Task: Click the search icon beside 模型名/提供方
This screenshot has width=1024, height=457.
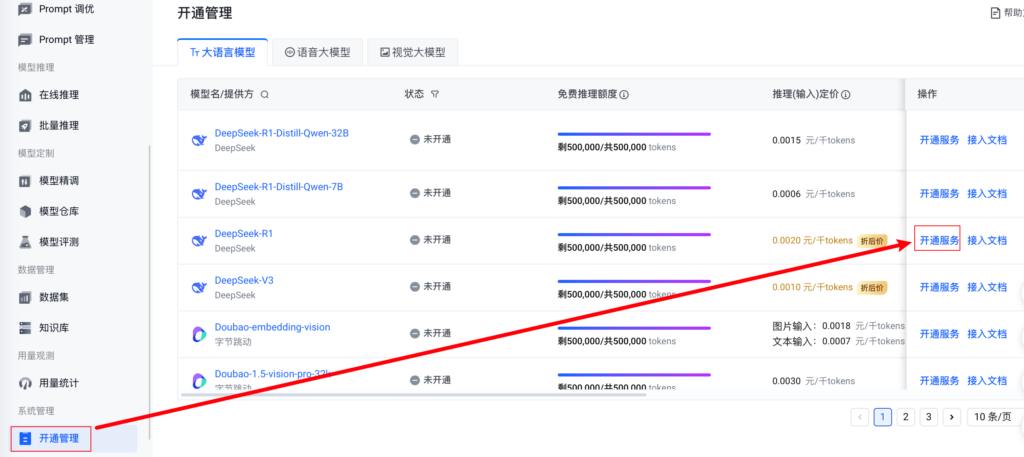Action: point(264,94)
